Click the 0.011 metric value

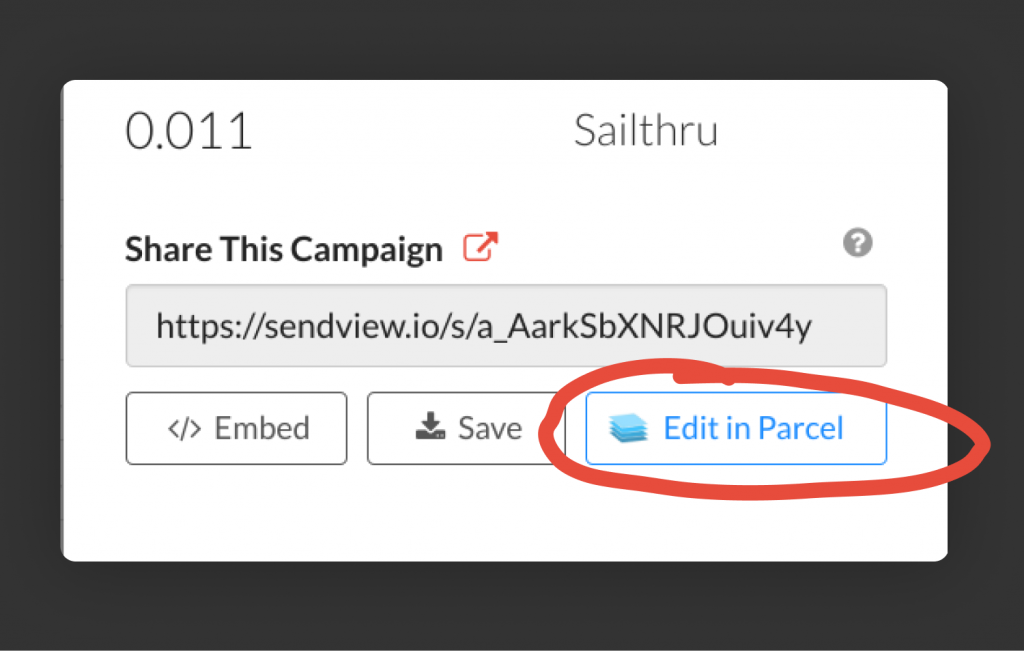[x=188, y=131]
